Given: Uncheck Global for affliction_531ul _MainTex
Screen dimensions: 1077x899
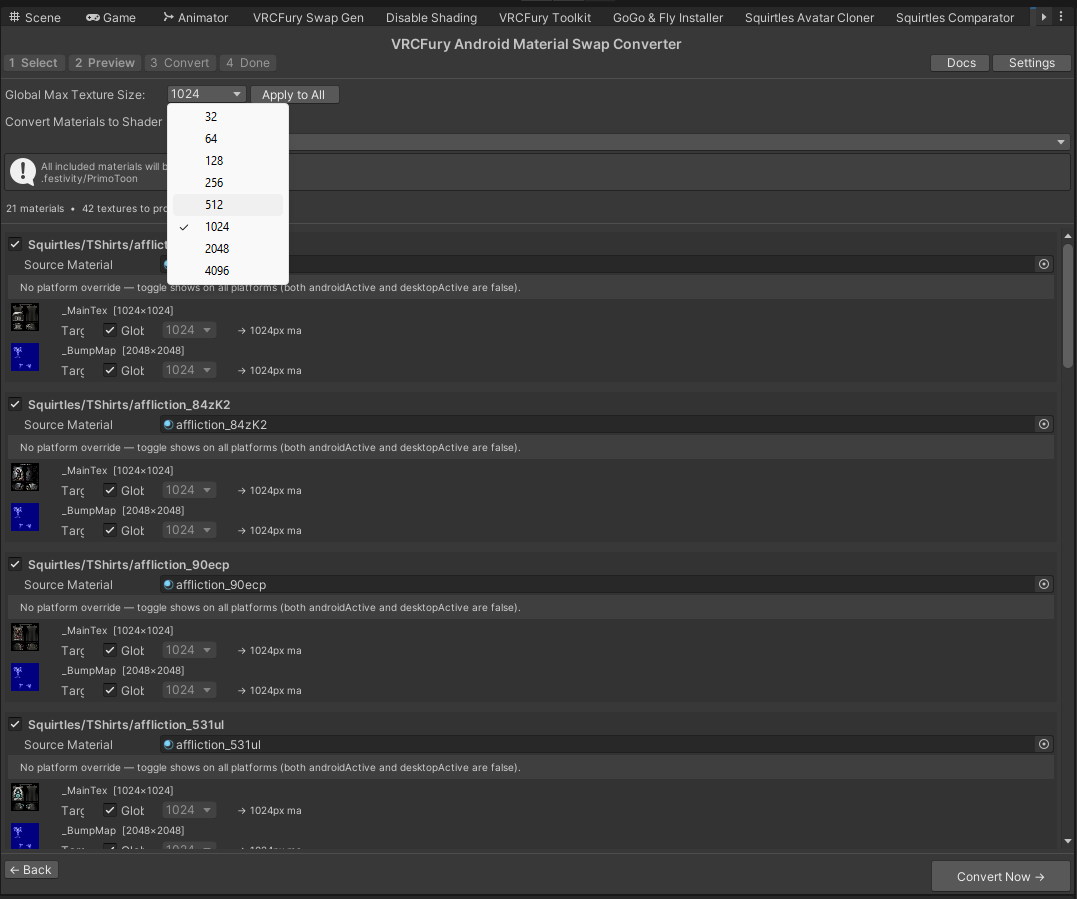Looking at the screenshot, I should pyautogui.click(x=110, y=810).
